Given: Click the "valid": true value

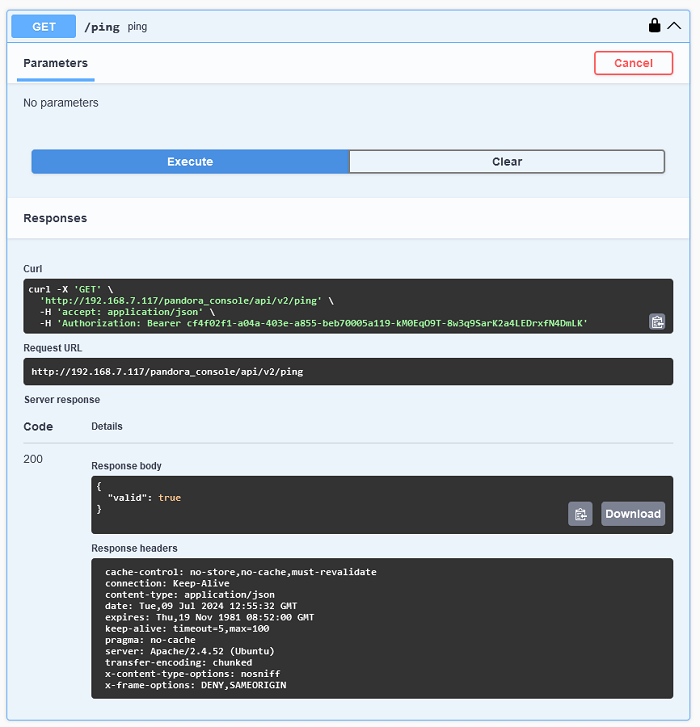Looking at the screenshot, I should 144,497.
